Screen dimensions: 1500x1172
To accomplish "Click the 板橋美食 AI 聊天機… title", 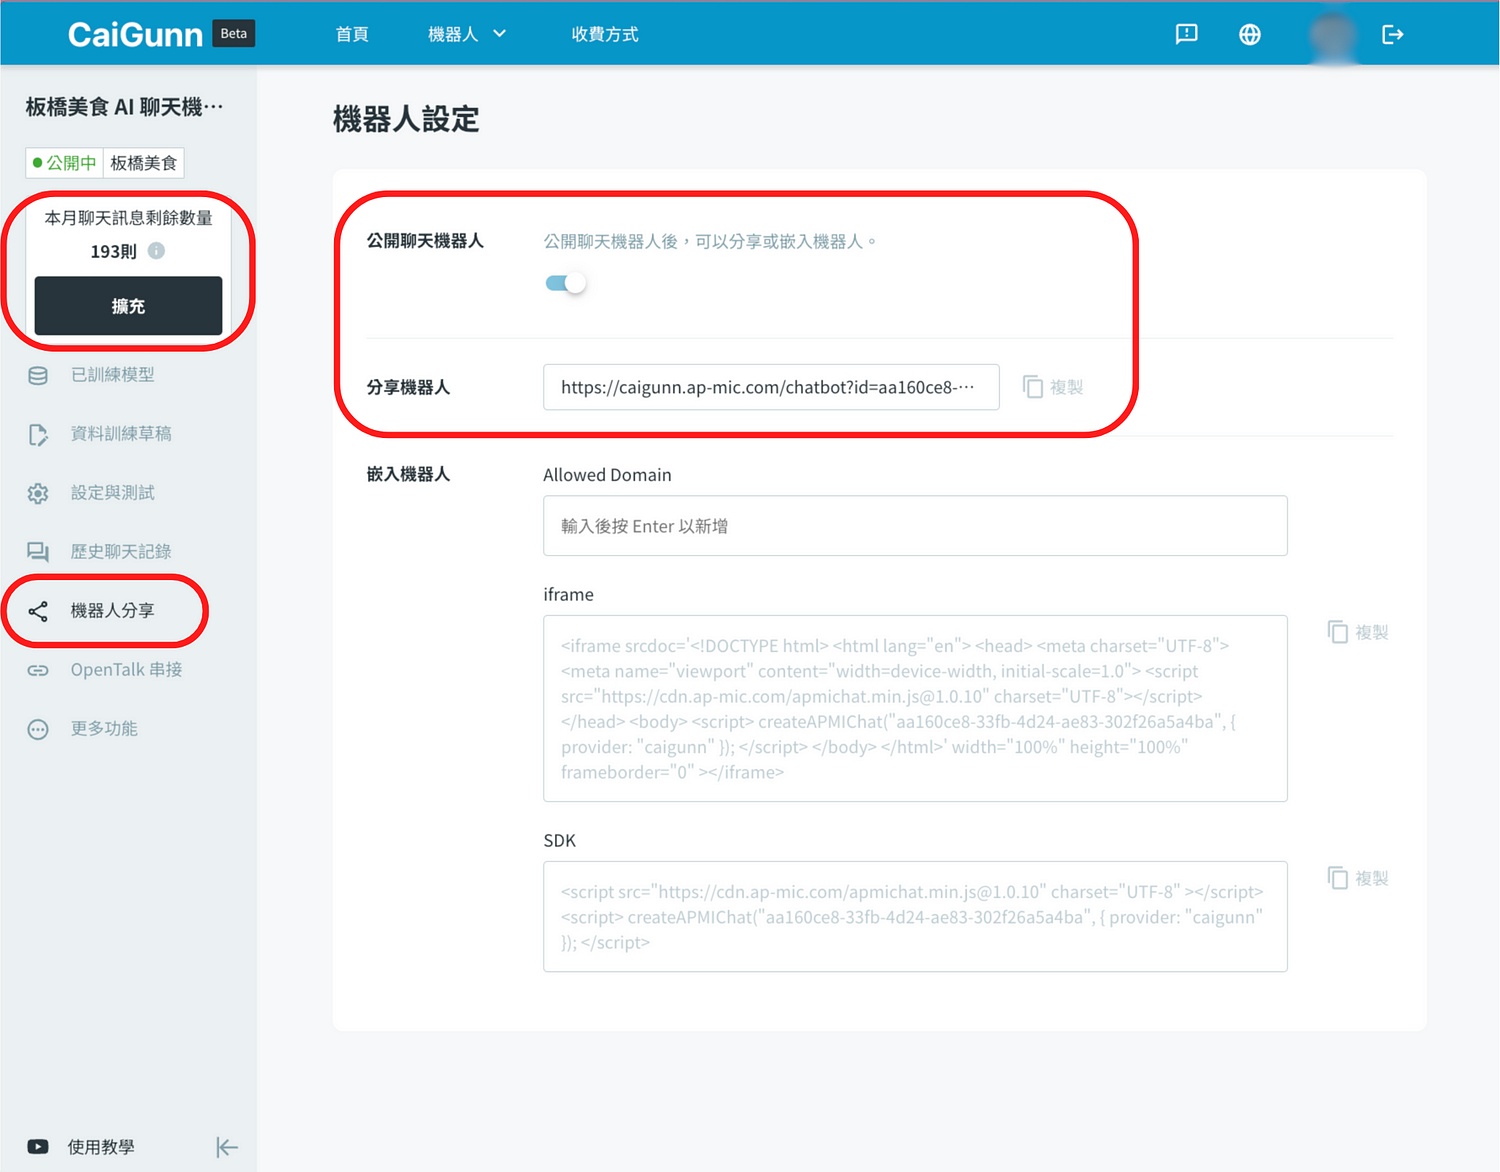I will coord(124,107).
